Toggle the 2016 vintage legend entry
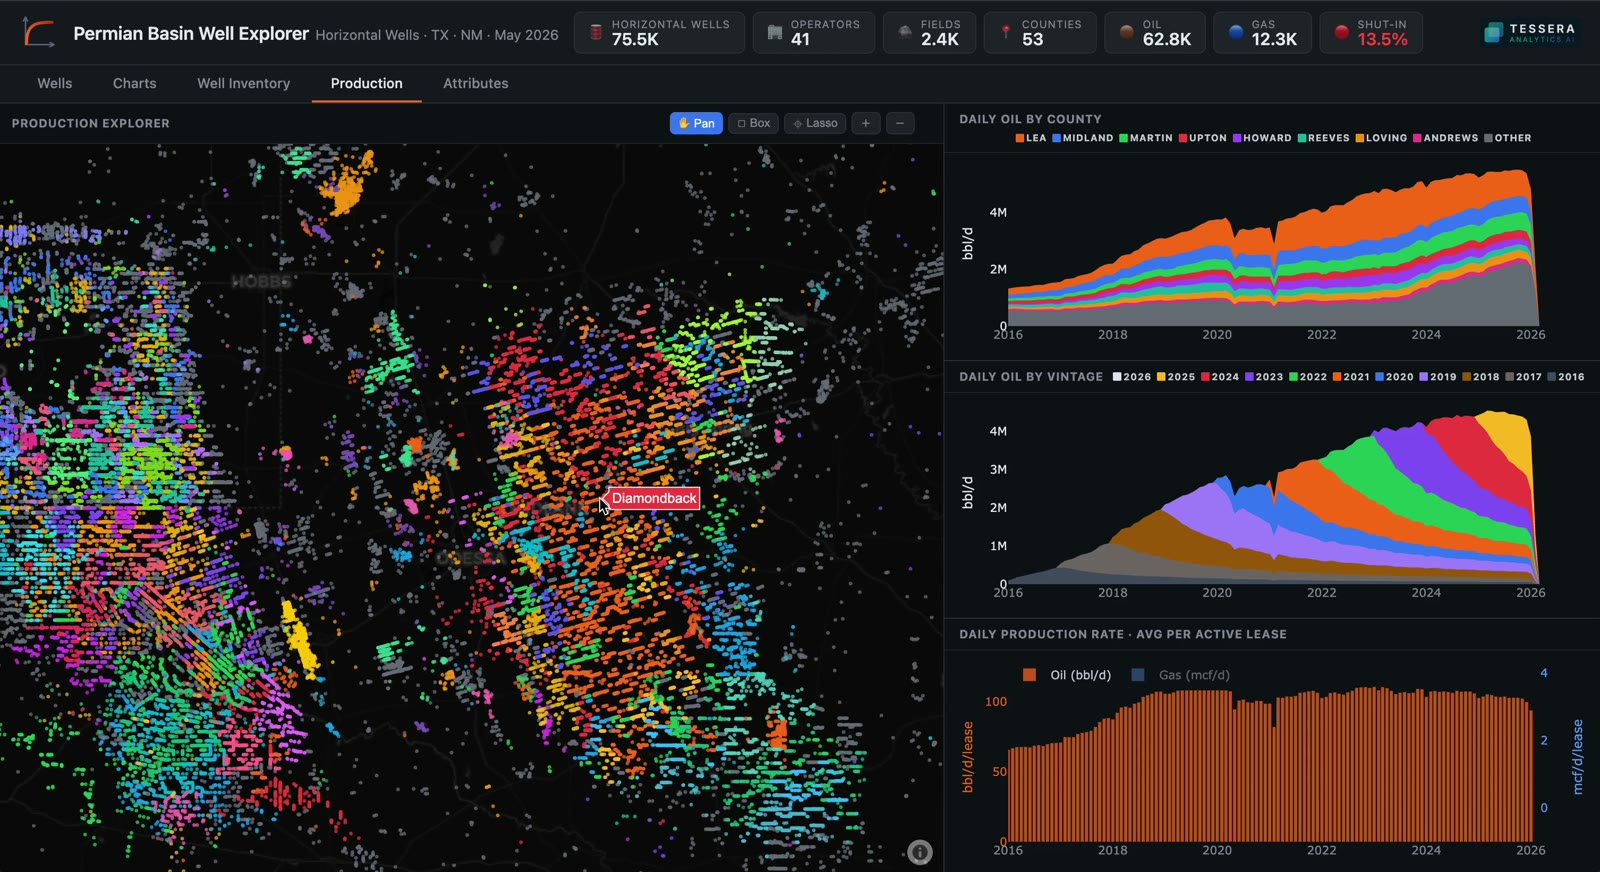Image resolution: width=1600 pixels, height=872 pixels. pyautogui.click(x=1566, y=377)
